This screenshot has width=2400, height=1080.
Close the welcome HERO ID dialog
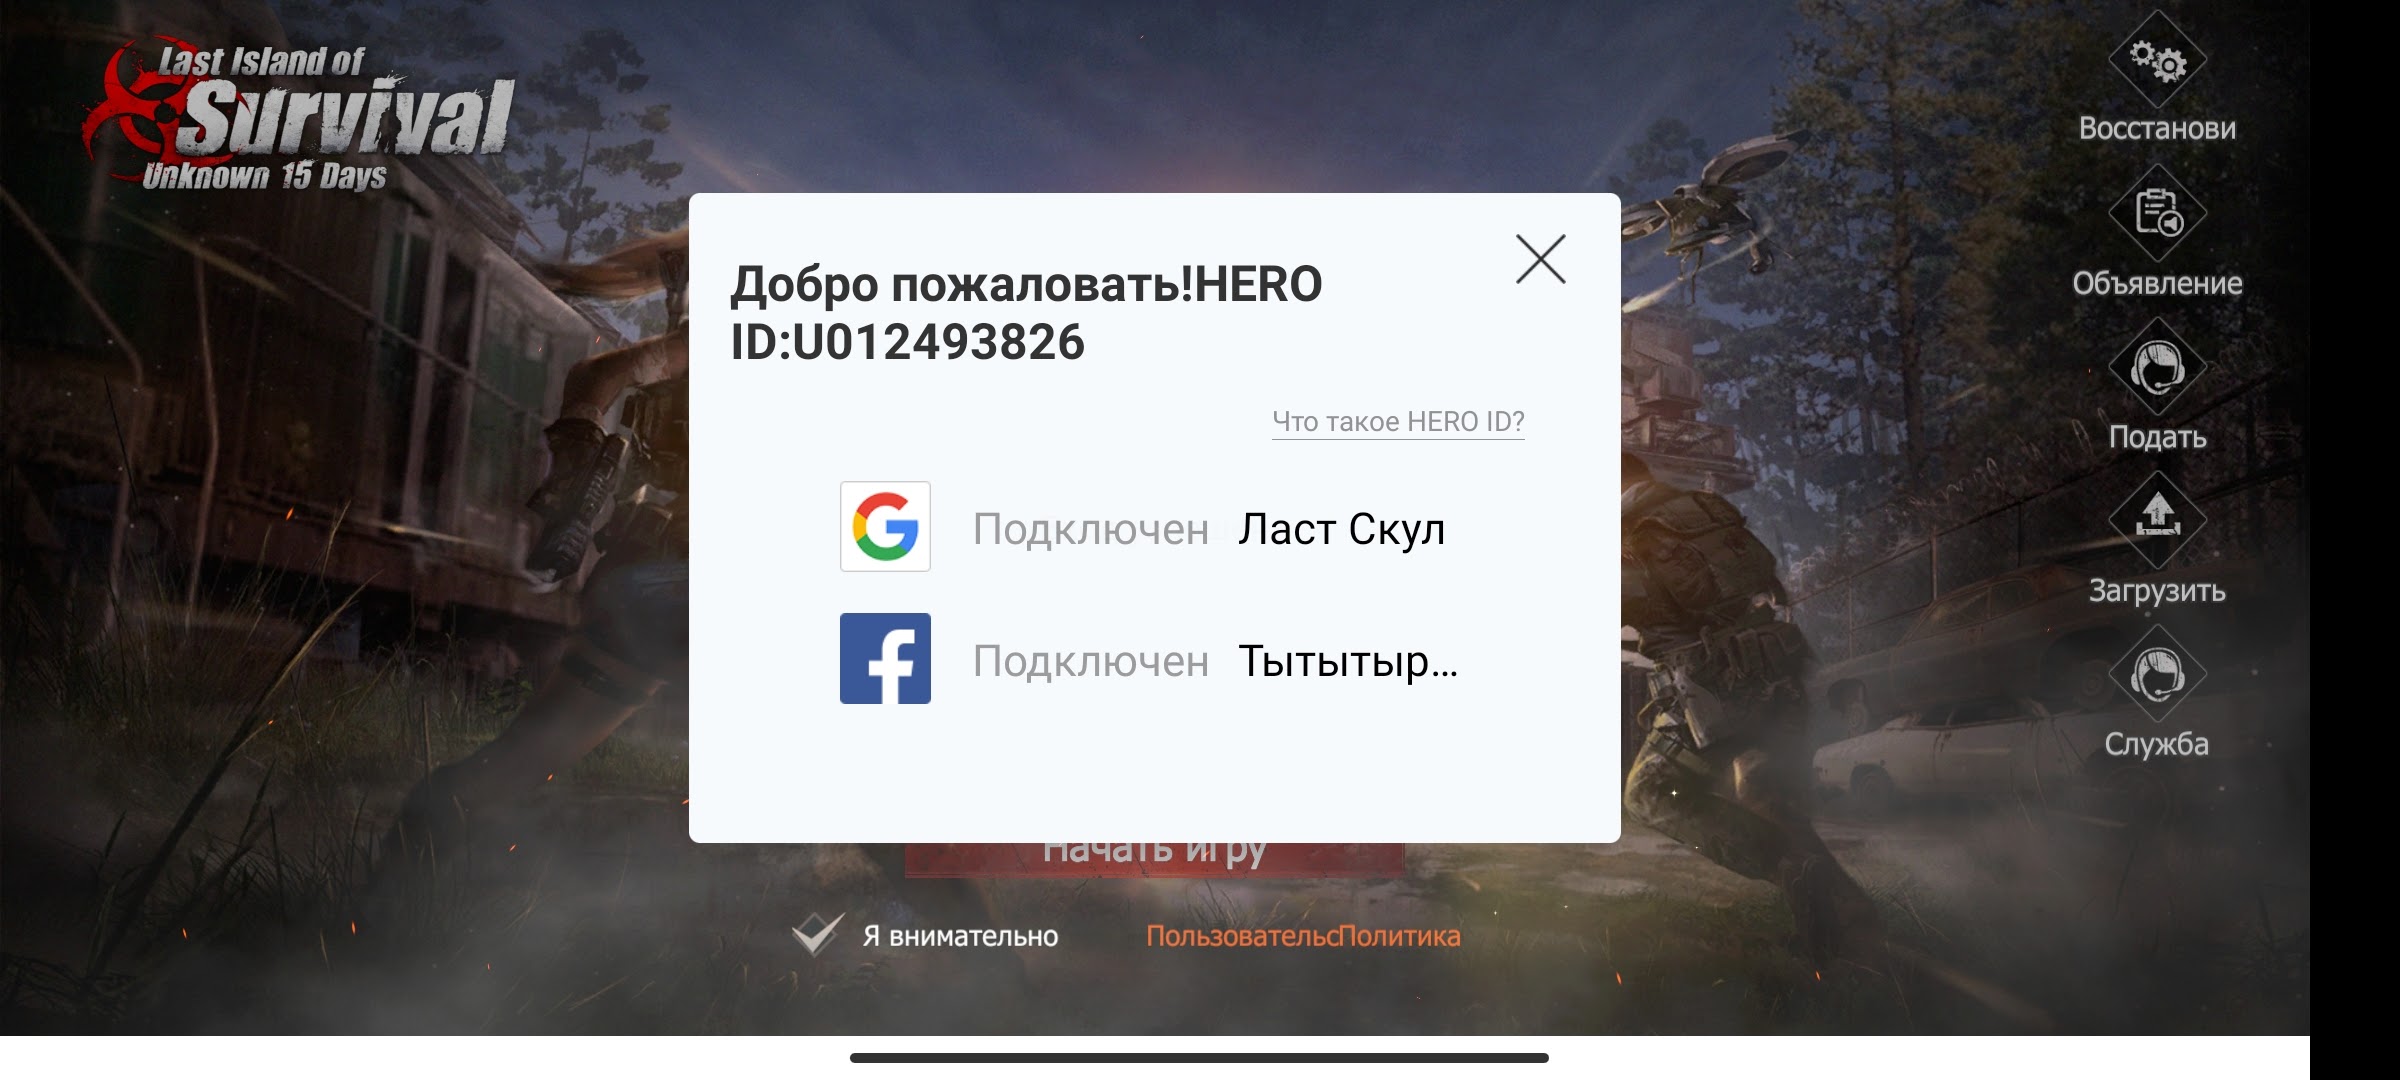pos(1541,257)
